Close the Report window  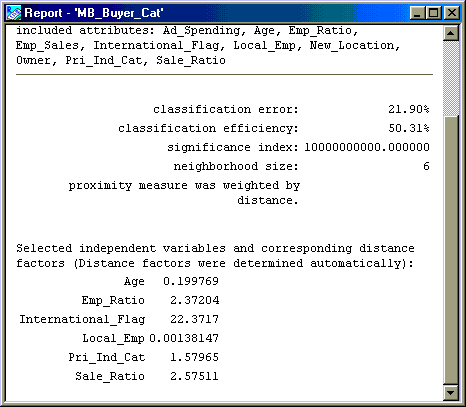[x=452, y=13]
